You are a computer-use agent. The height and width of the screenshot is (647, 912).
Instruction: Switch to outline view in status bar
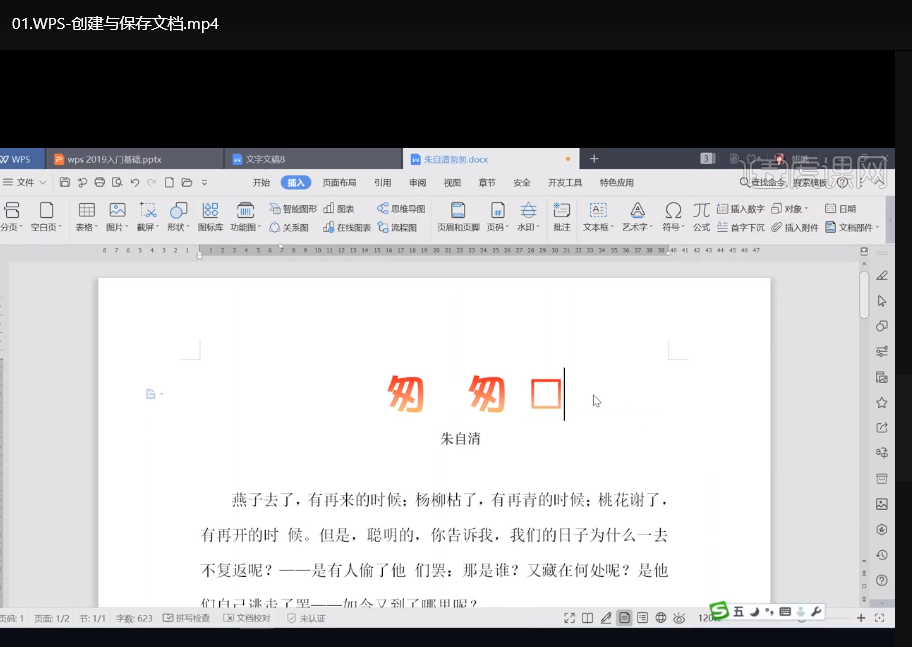(642, 618)
